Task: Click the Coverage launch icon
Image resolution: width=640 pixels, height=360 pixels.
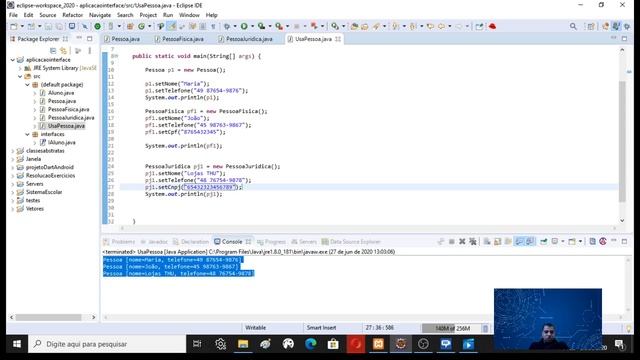Action: tap(261, 27)
